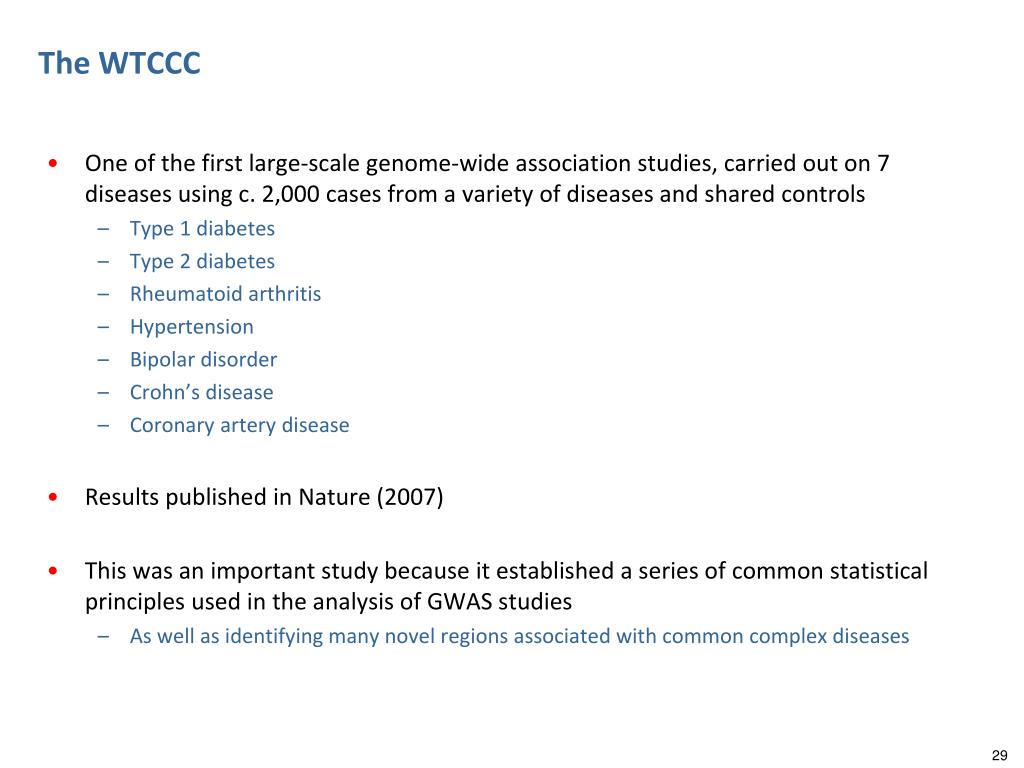Click the "As well as identifying many novel regions" line

point(519,636)
